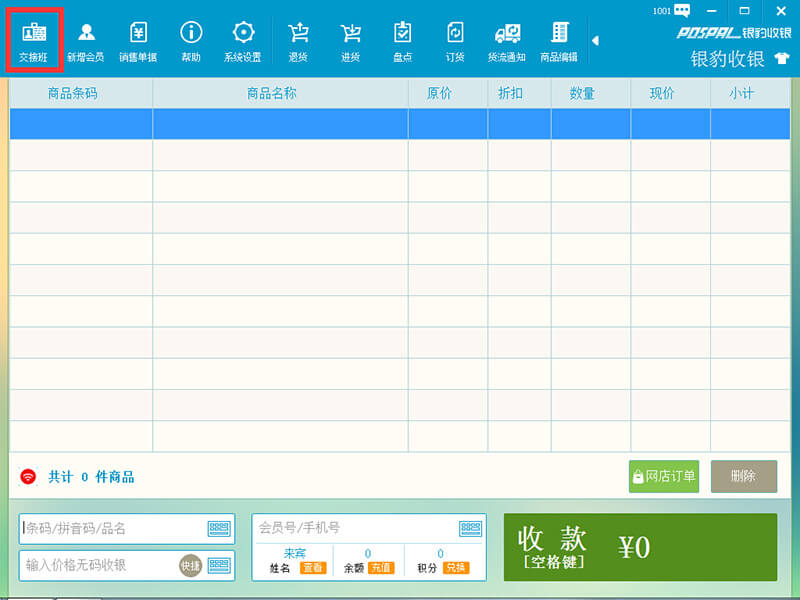Open 销售单据 sales receipts
Viewport: 800px width, 600px height.
click(138, 42)
